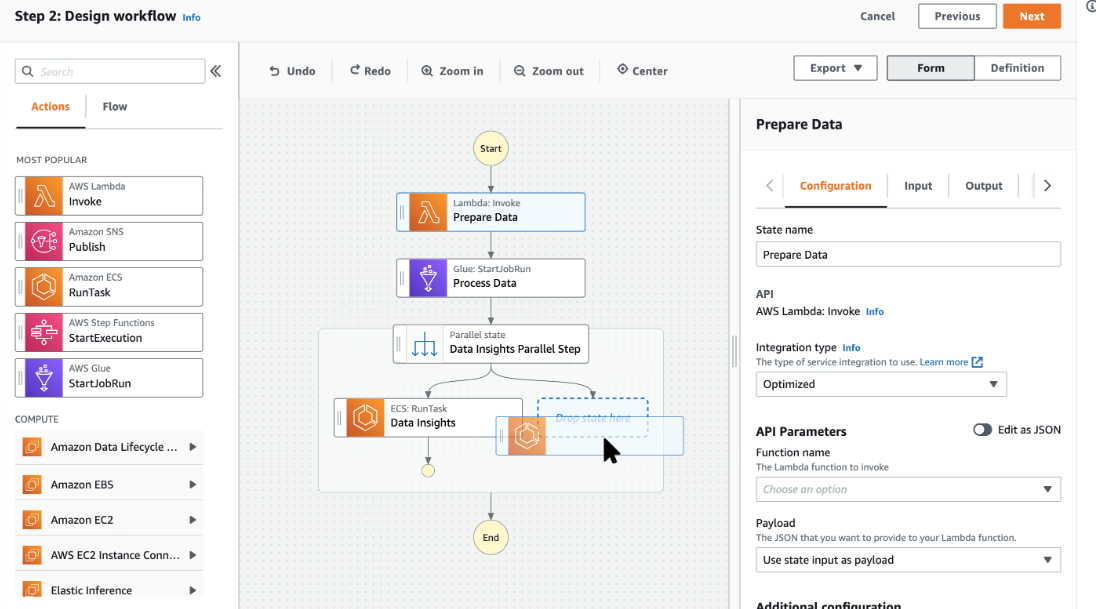
Task: Open the Integration type Optimized dropdown
Action: [x=881, y=385]
